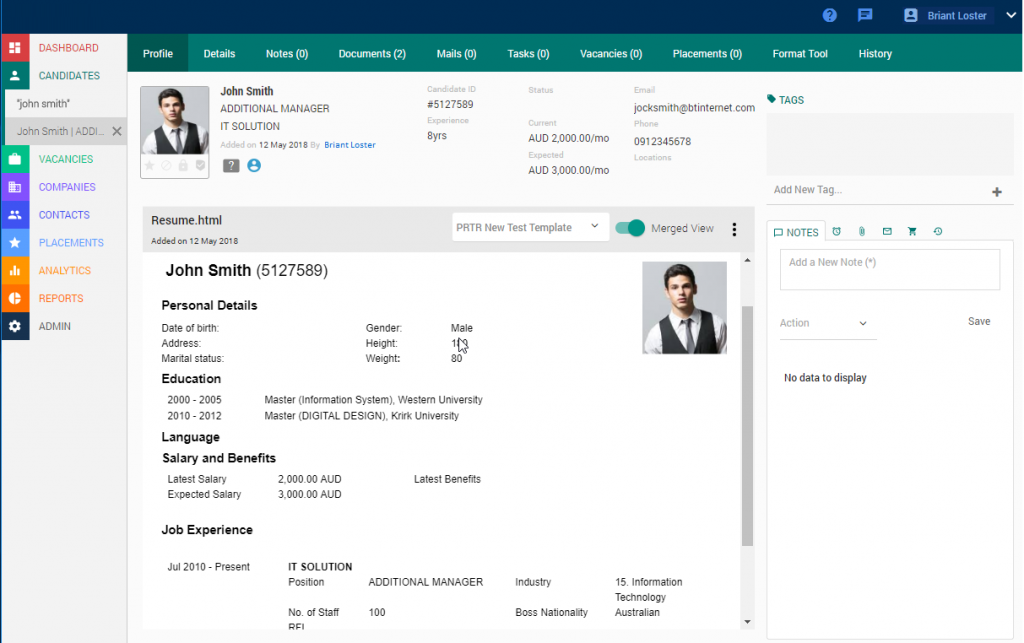1024x643 pixels.
Task: Open the alarm clock reminders tab icon
Action: point(836,232)
